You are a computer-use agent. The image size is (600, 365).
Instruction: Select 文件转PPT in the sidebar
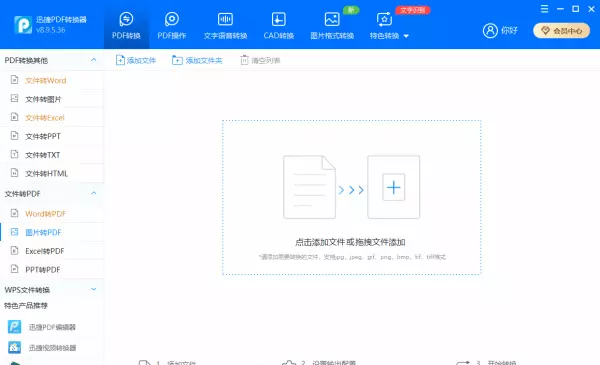tap(52, 136)
